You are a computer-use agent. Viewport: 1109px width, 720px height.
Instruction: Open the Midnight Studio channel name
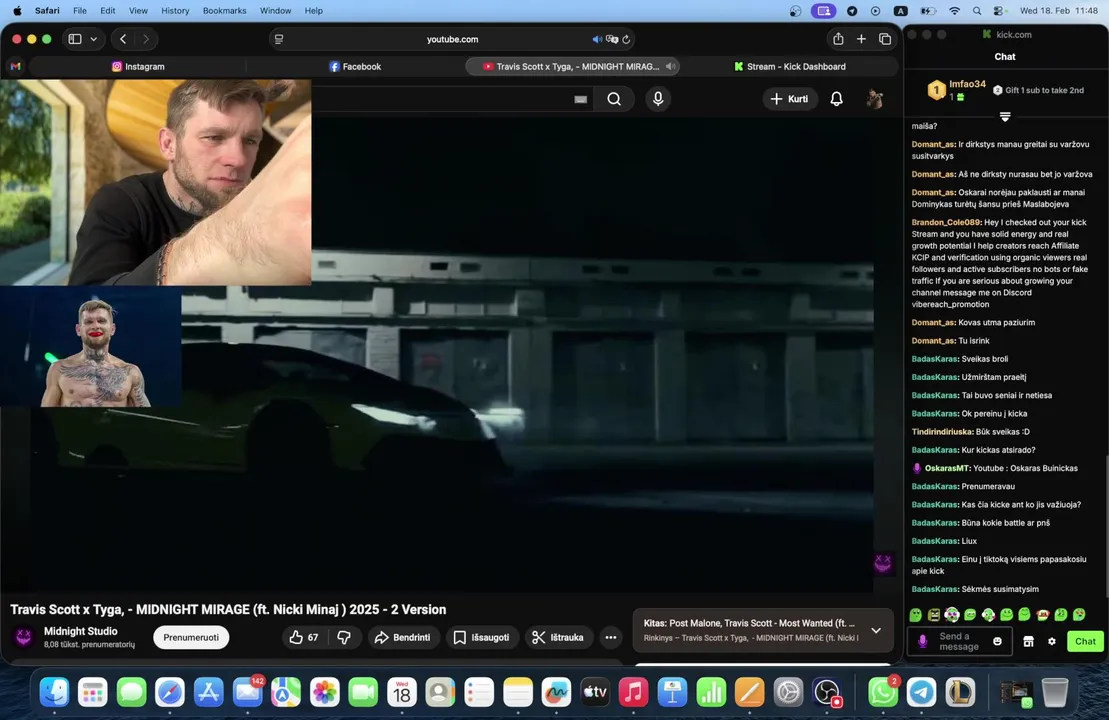pos(81,631)
